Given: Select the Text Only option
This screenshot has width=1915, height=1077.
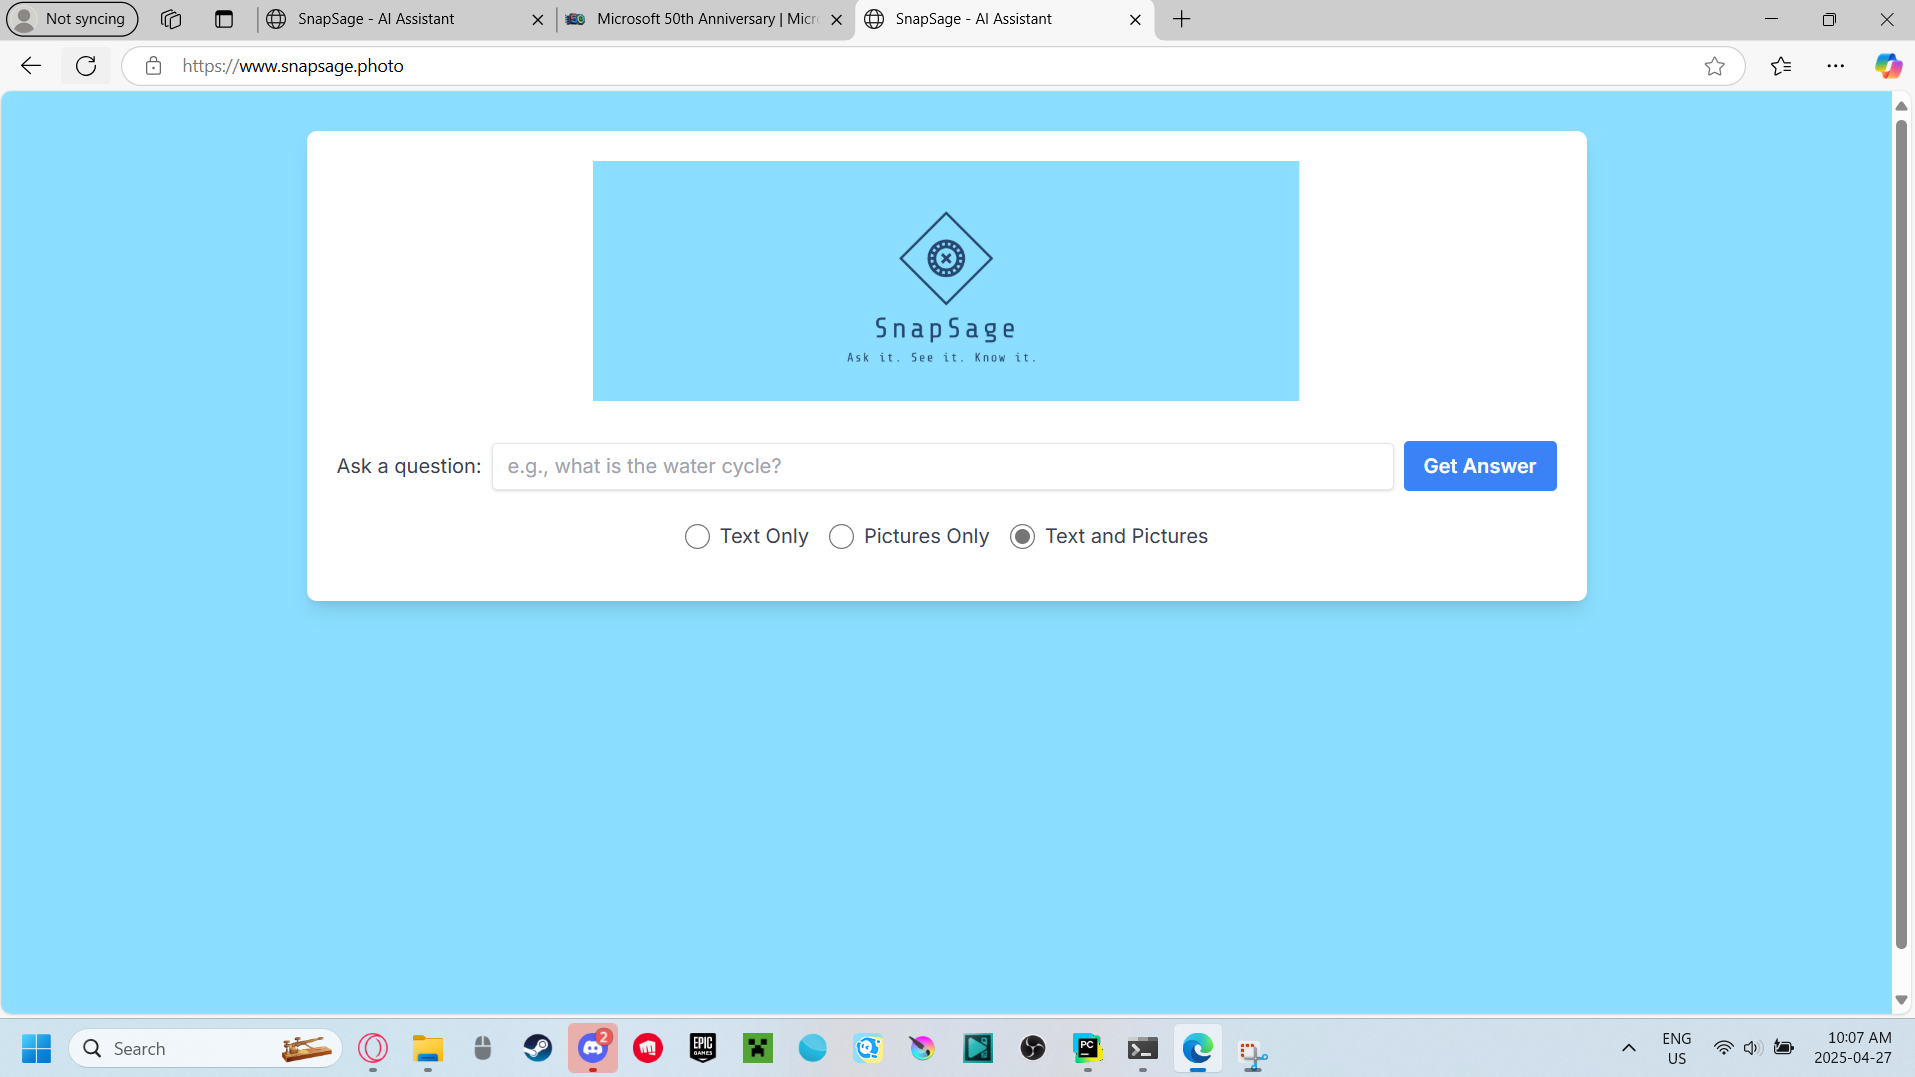Looking at the screenshot, I should [697, 537].
